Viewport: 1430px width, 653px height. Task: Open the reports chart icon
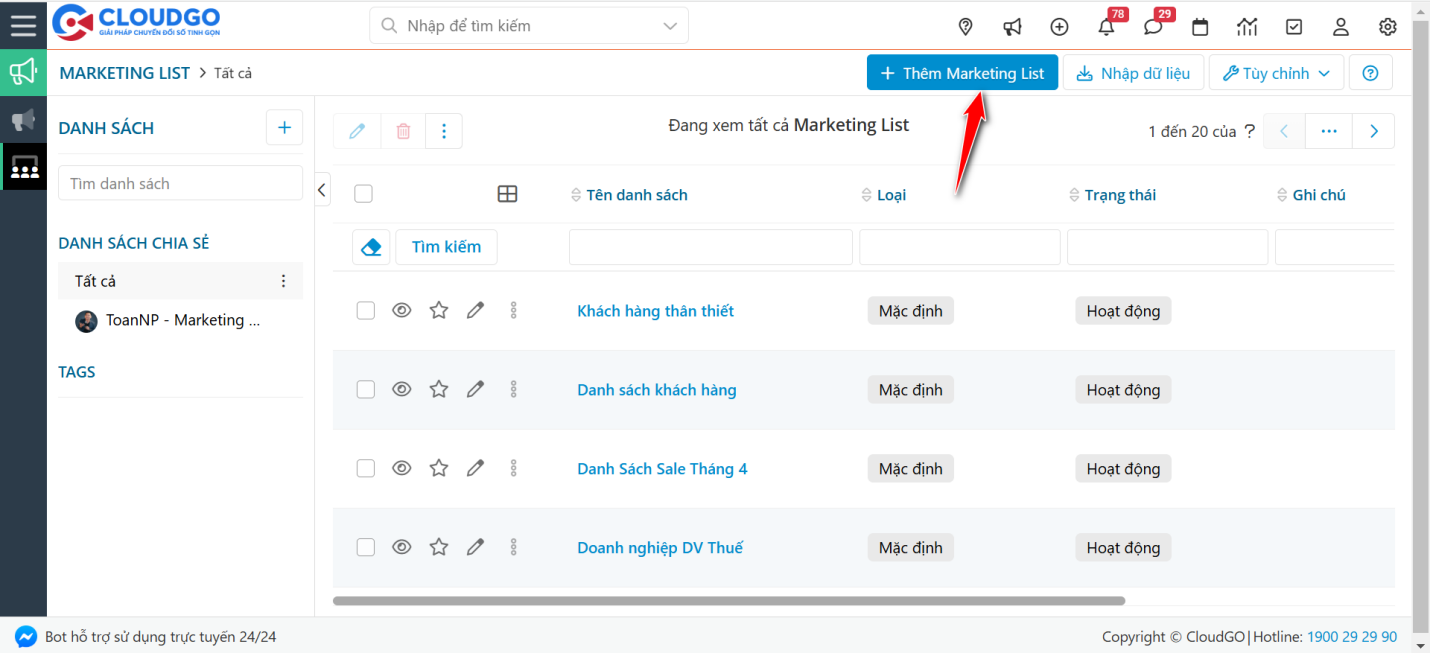tap(1247, 27)
